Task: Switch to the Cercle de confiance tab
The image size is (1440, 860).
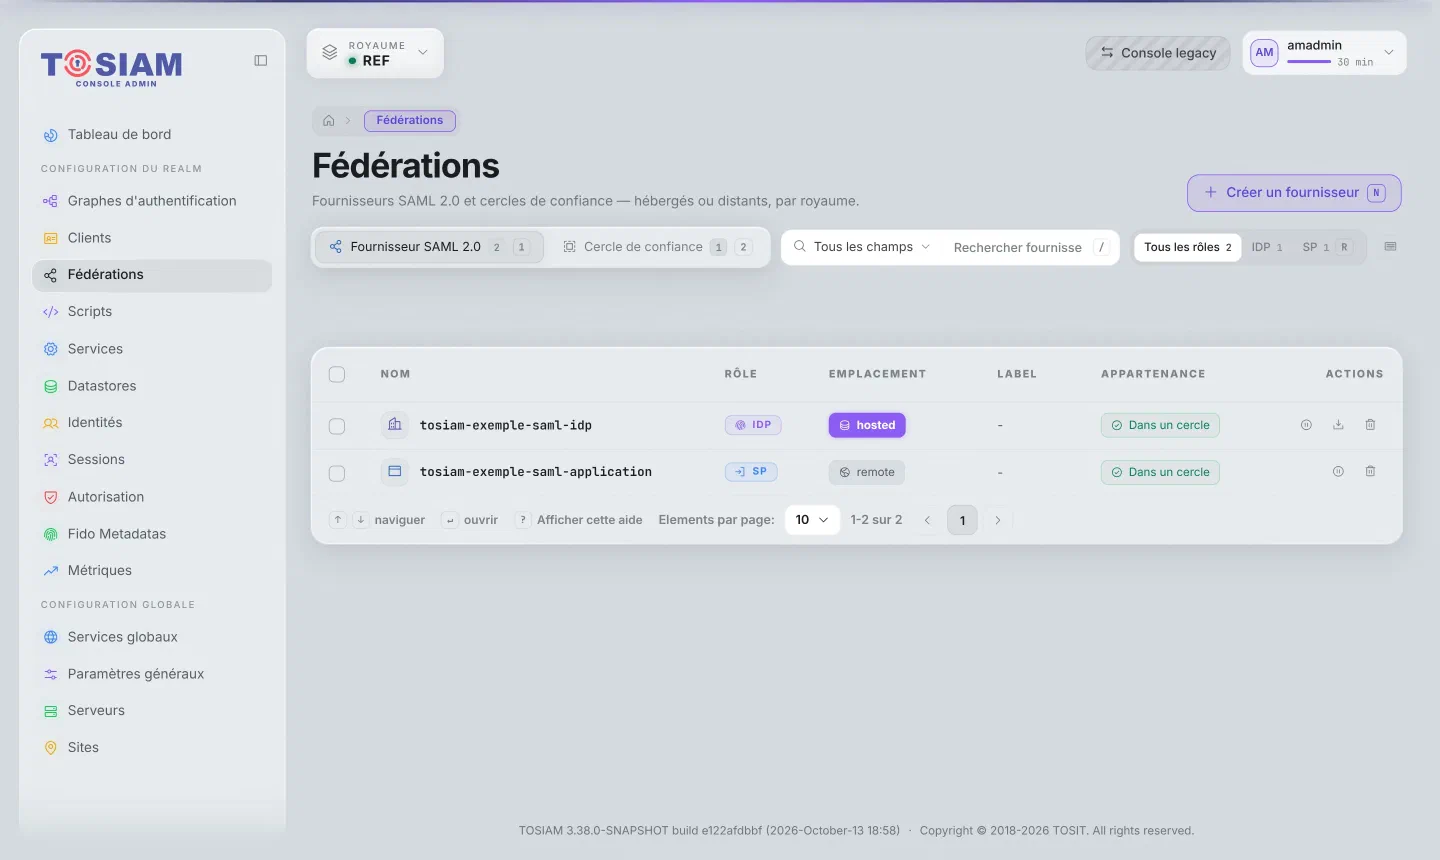Action: click(x=657, y=247)
